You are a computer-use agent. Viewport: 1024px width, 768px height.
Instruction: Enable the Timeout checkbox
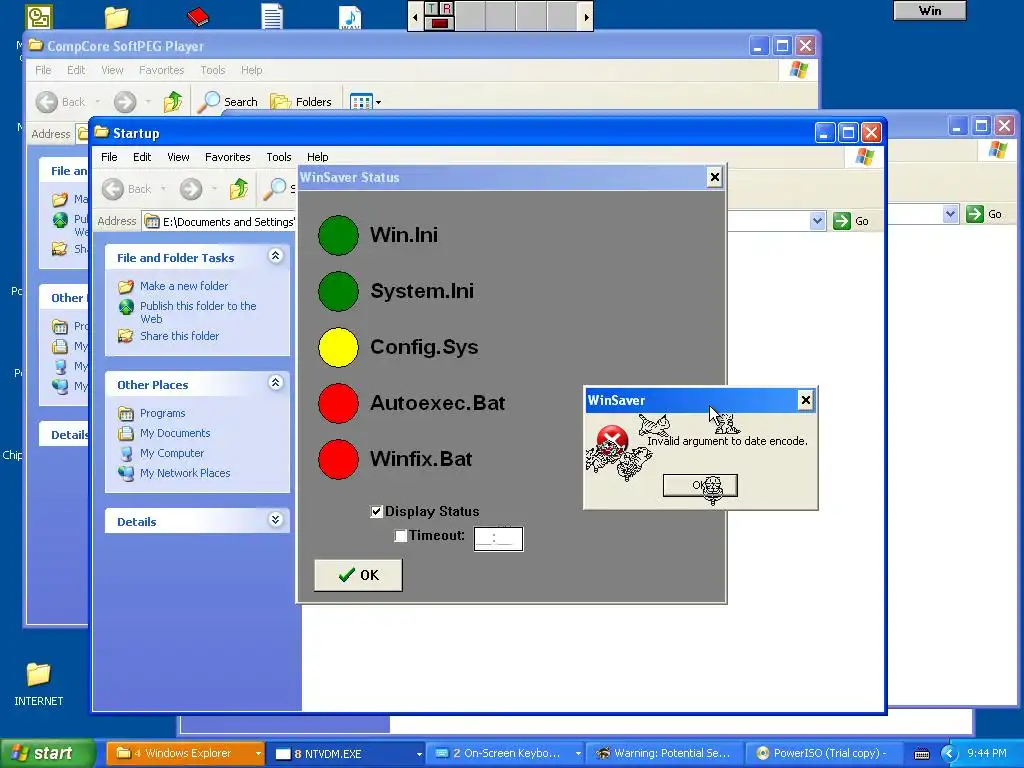pos(400,536)
